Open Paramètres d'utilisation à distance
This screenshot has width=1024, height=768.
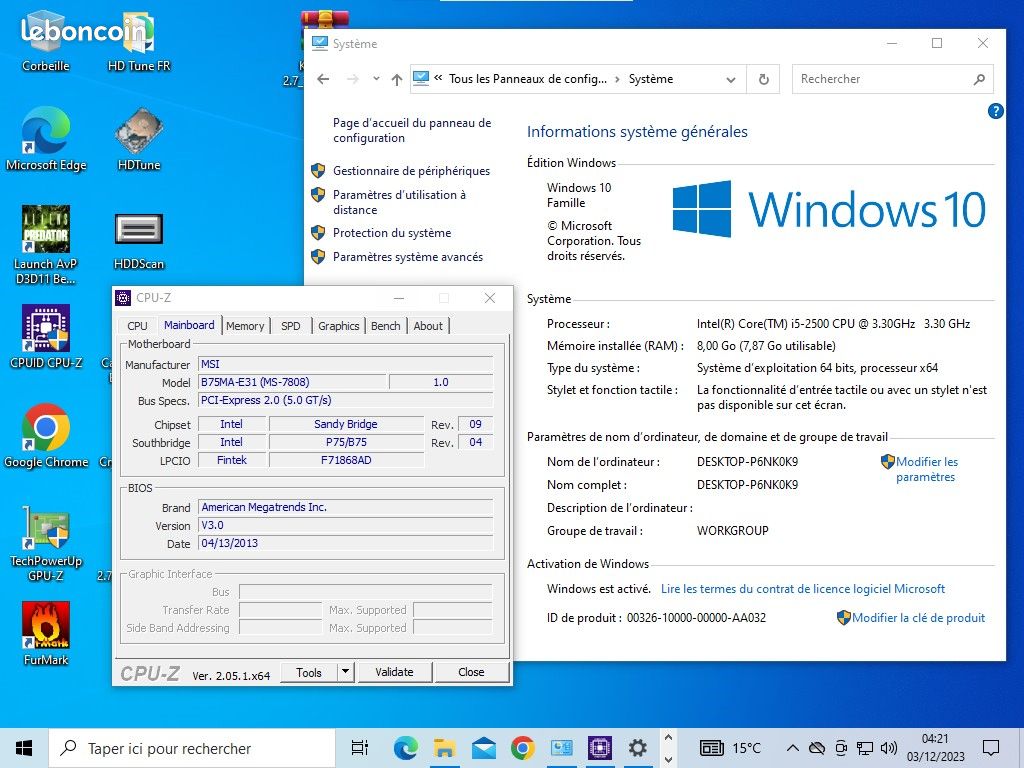click(x=399, y=202)
